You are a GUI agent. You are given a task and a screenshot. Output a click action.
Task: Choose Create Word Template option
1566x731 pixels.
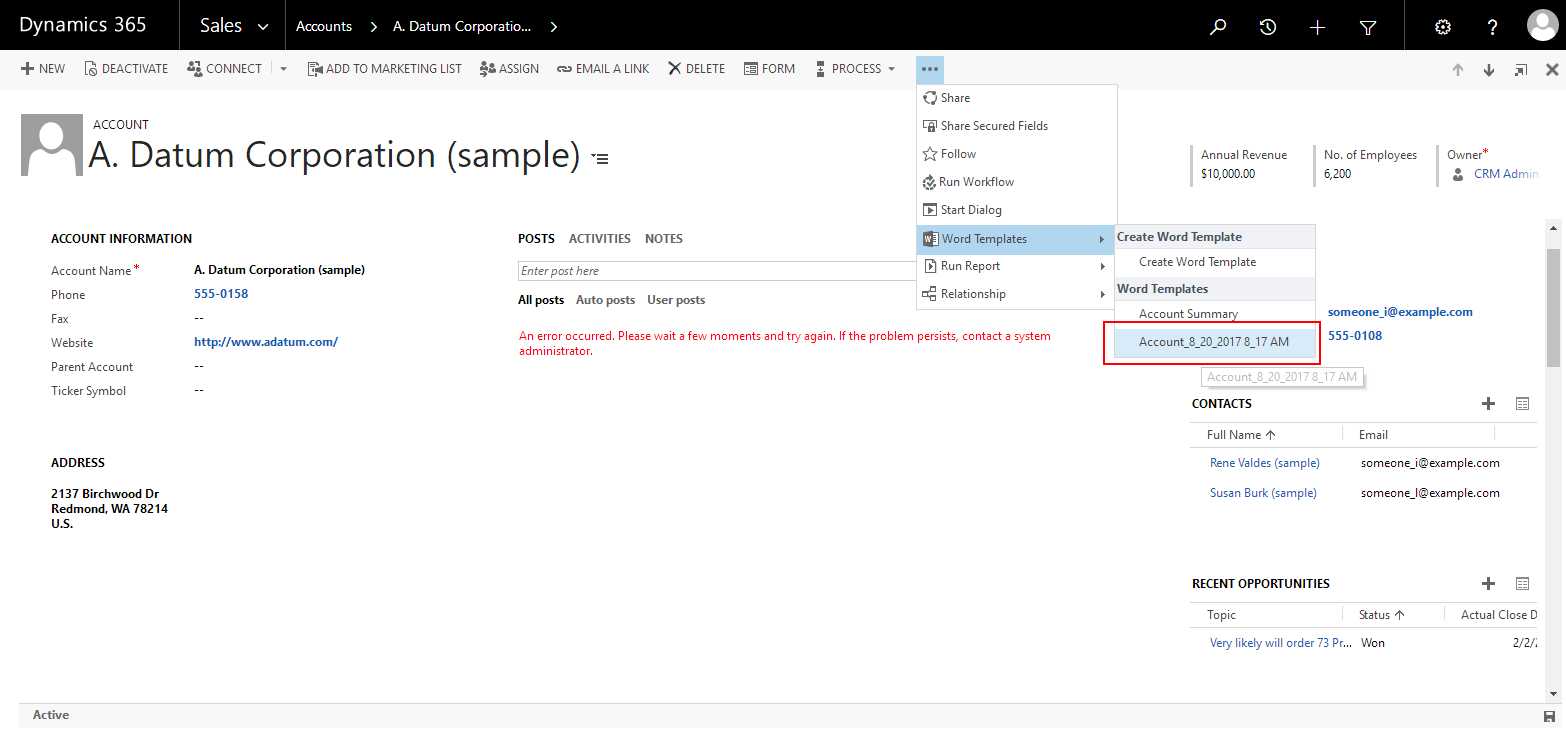pos(1215,262)
